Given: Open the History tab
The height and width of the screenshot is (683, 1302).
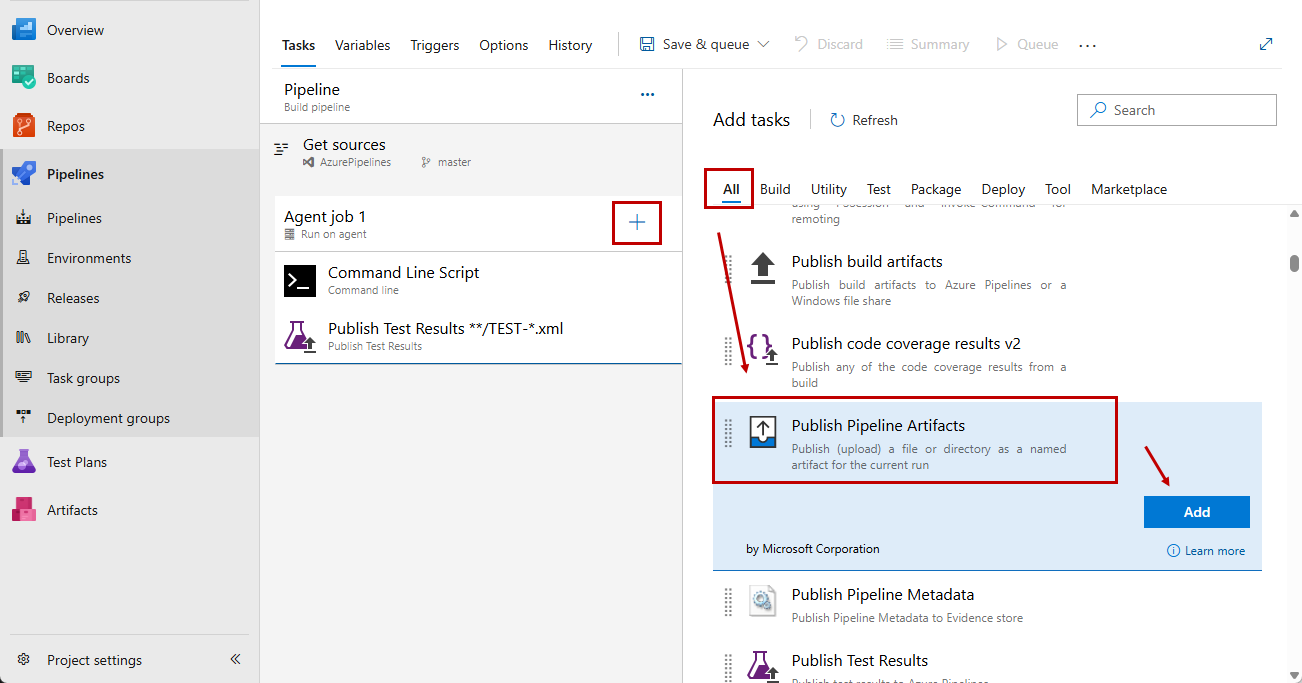Looking at the screenshot, I should tap(570, 45).
